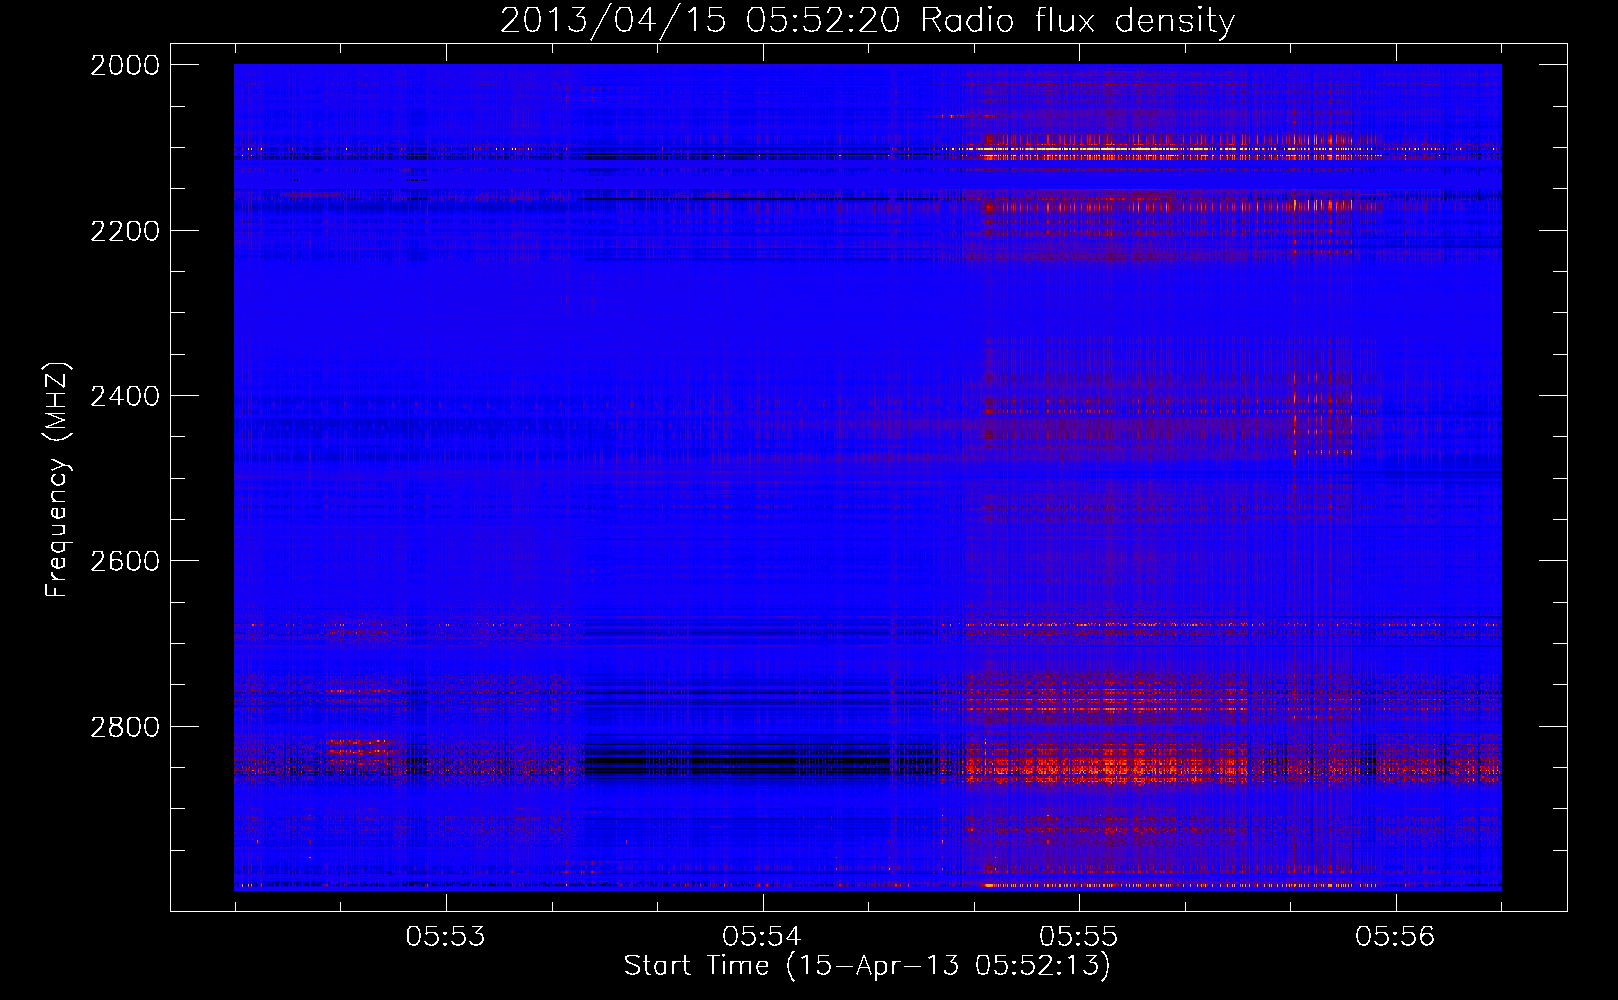Select the 2200 frequency tick label
The height and width of the screenshot is (1000, 1618).
(x=125, y=231)
